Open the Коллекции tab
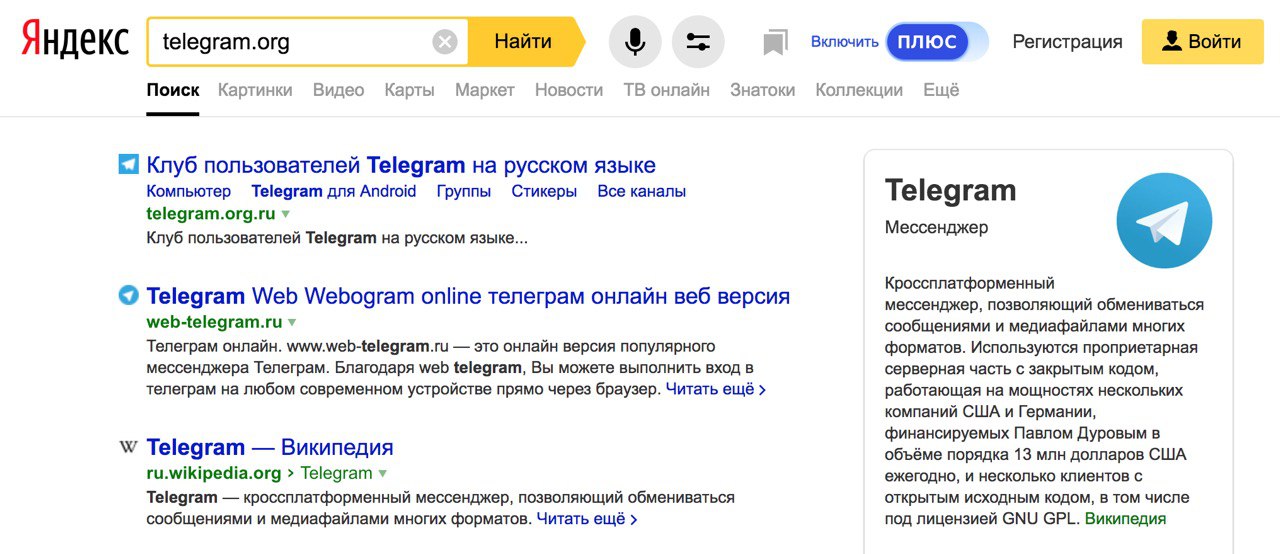Image resolution: width=1280 pixels, height=554 pixels. point(859,90)
